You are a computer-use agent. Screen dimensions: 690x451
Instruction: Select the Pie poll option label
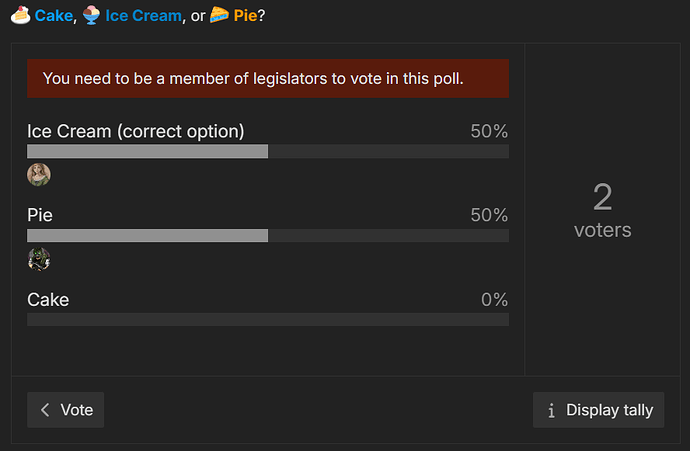(40, 215)
